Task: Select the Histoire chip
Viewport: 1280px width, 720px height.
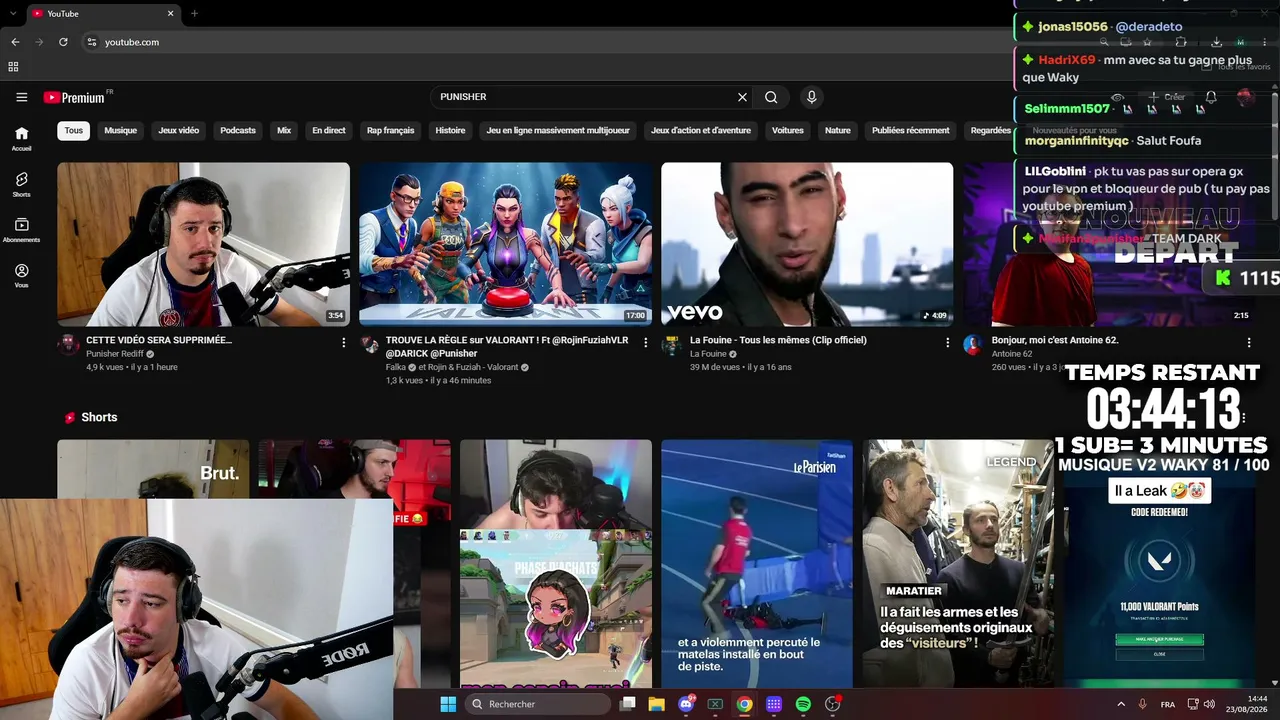Action: point(450,130)
